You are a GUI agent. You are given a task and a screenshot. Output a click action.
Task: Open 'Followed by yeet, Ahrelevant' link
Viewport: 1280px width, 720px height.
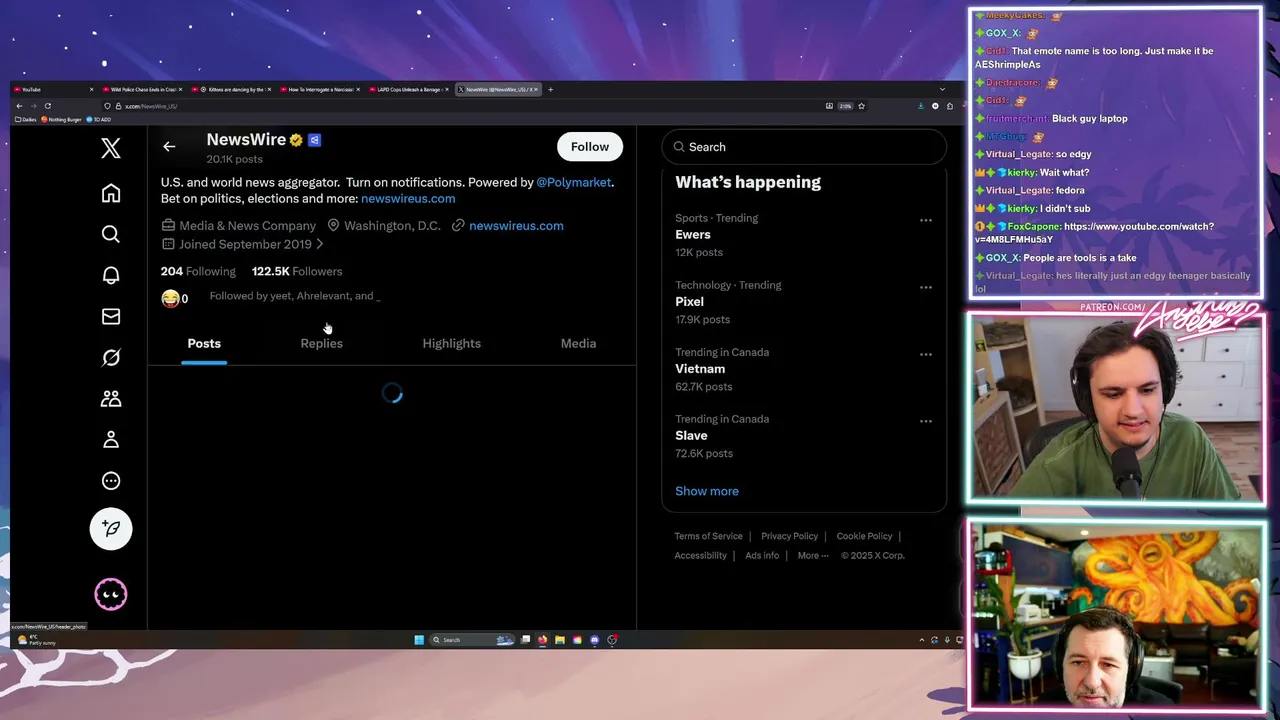(x=295, y=296)
